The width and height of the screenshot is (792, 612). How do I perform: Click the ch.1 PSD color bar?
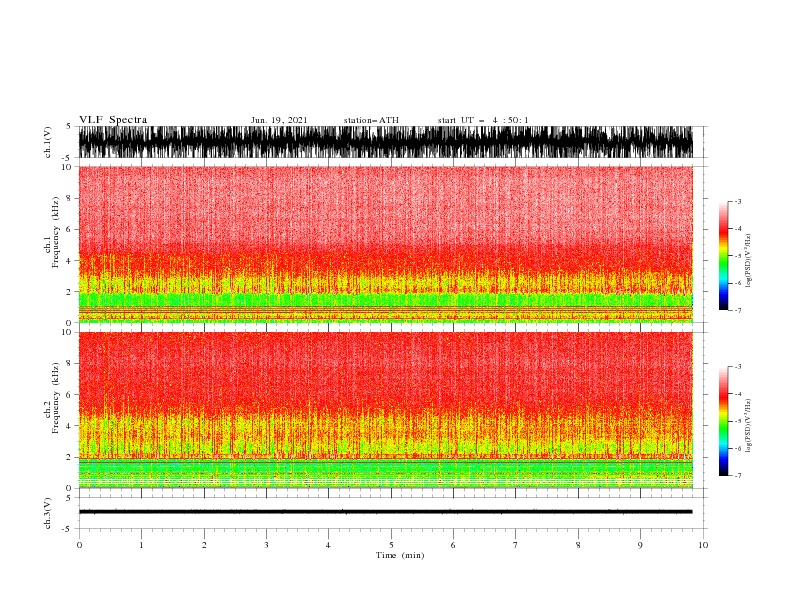pyautogui.click(x=723, y=256)
